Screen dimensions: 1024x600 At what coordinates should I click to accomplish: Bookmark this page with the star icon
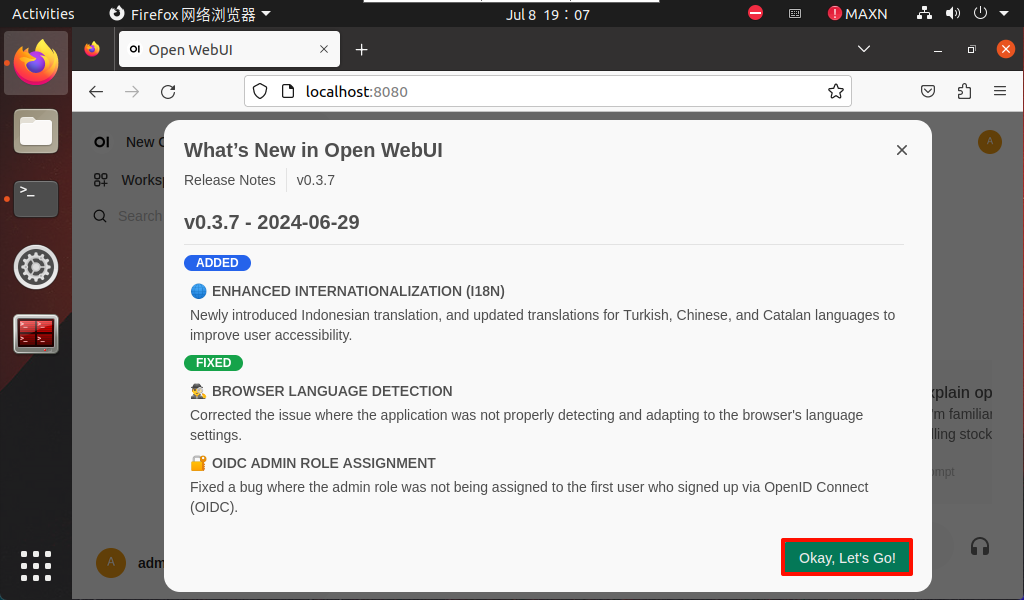pos(835,92)
